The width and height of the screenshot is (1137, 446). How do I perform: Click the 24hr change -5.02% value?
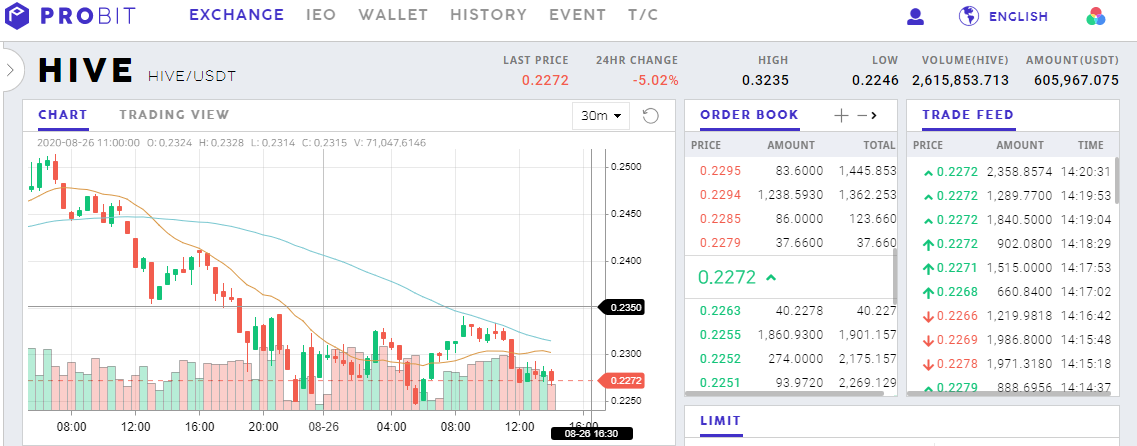pyautogui.click(x=656, y=80)
